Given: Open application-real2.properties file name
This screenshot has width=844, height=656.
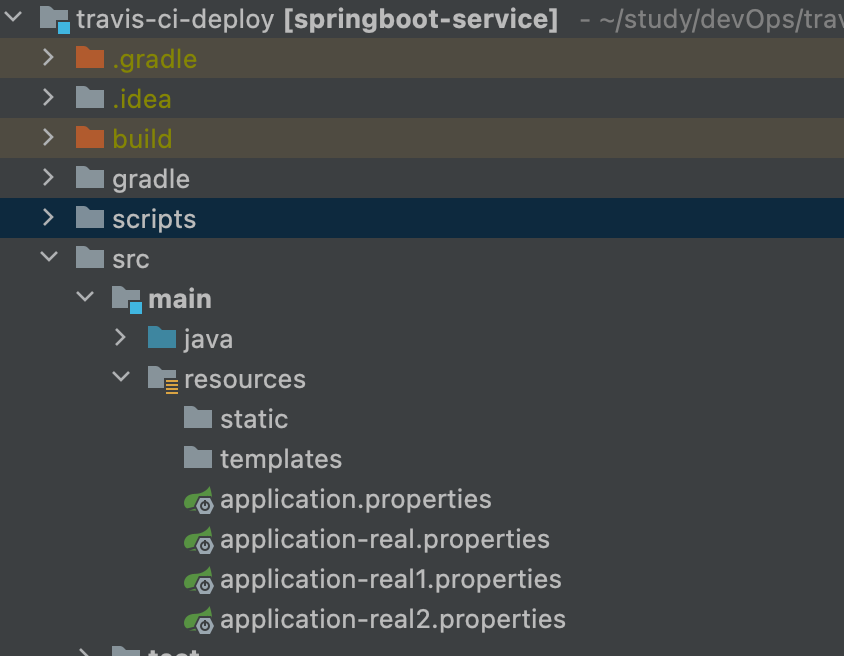Looking at the screenshot, I should pyautogui.click(x=393, y=620).
